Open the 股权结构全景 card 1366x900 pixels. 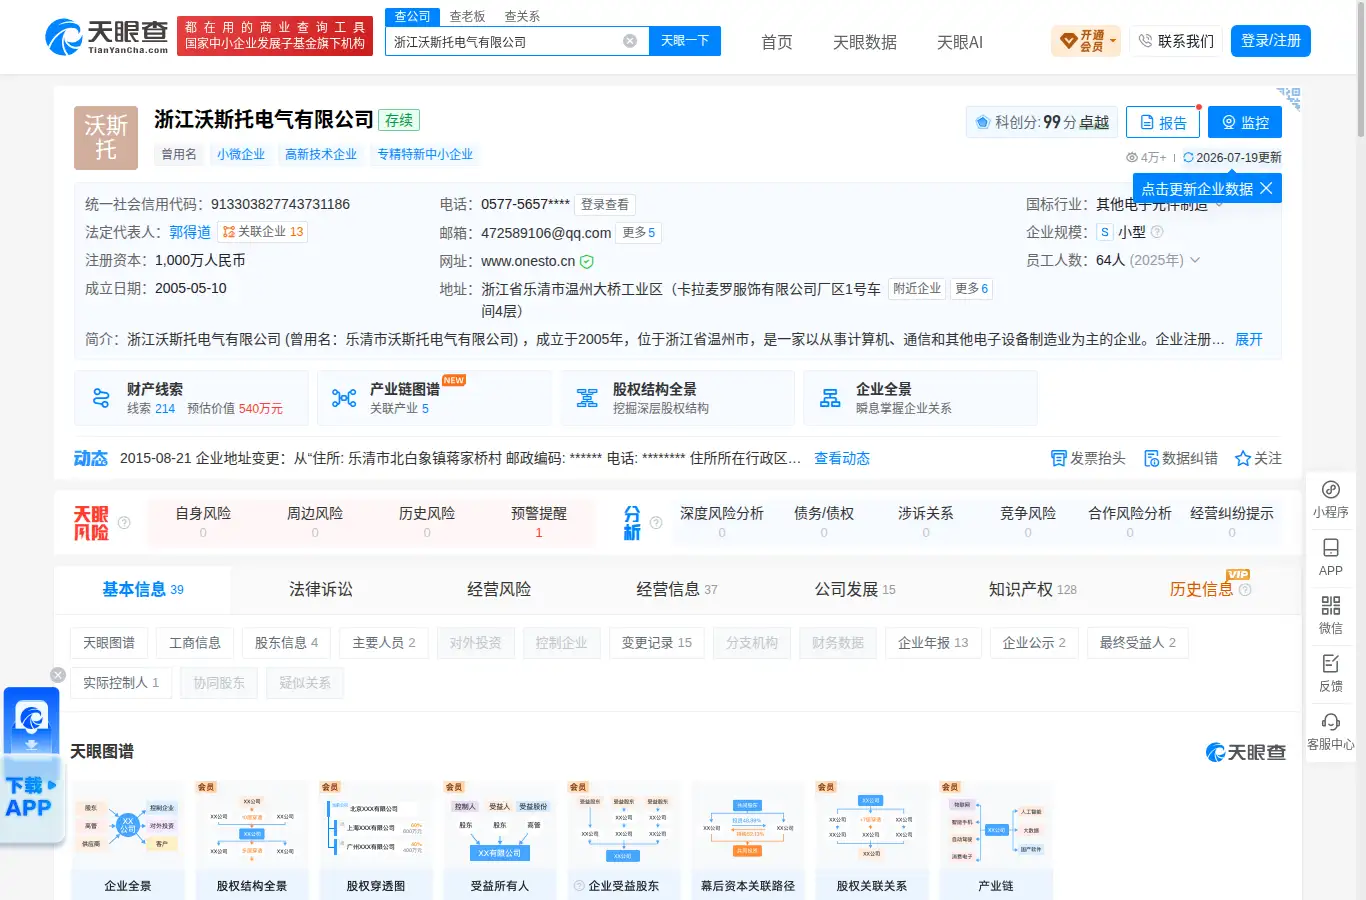[x=677, y=398]
